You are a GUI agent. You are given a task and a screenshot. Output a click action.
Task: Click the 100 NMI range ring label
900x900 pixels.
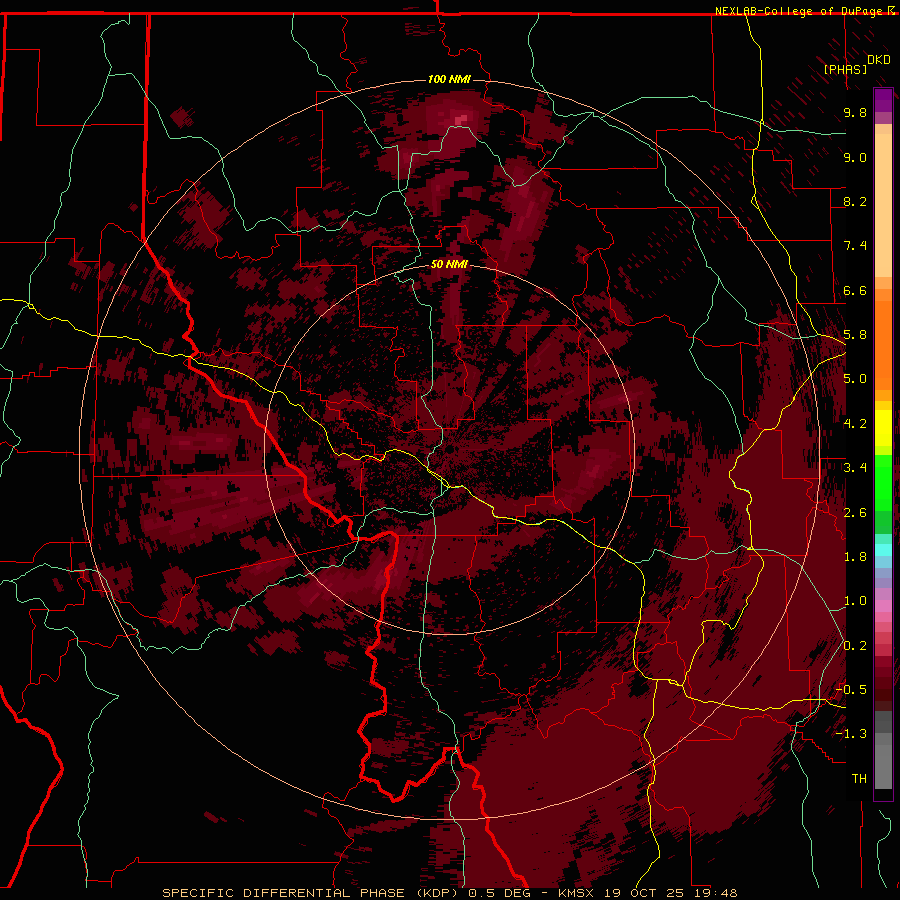click(x=449, y=79)
